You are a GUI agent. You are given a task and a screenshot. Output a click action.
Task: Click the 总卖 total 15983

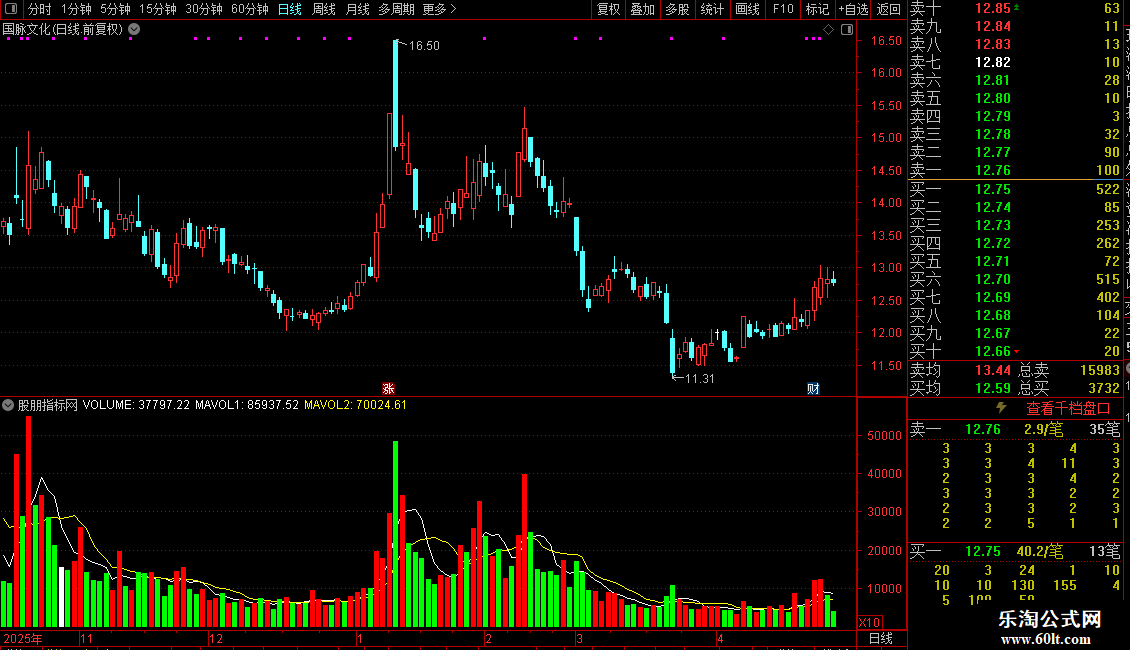point(1100,370)
